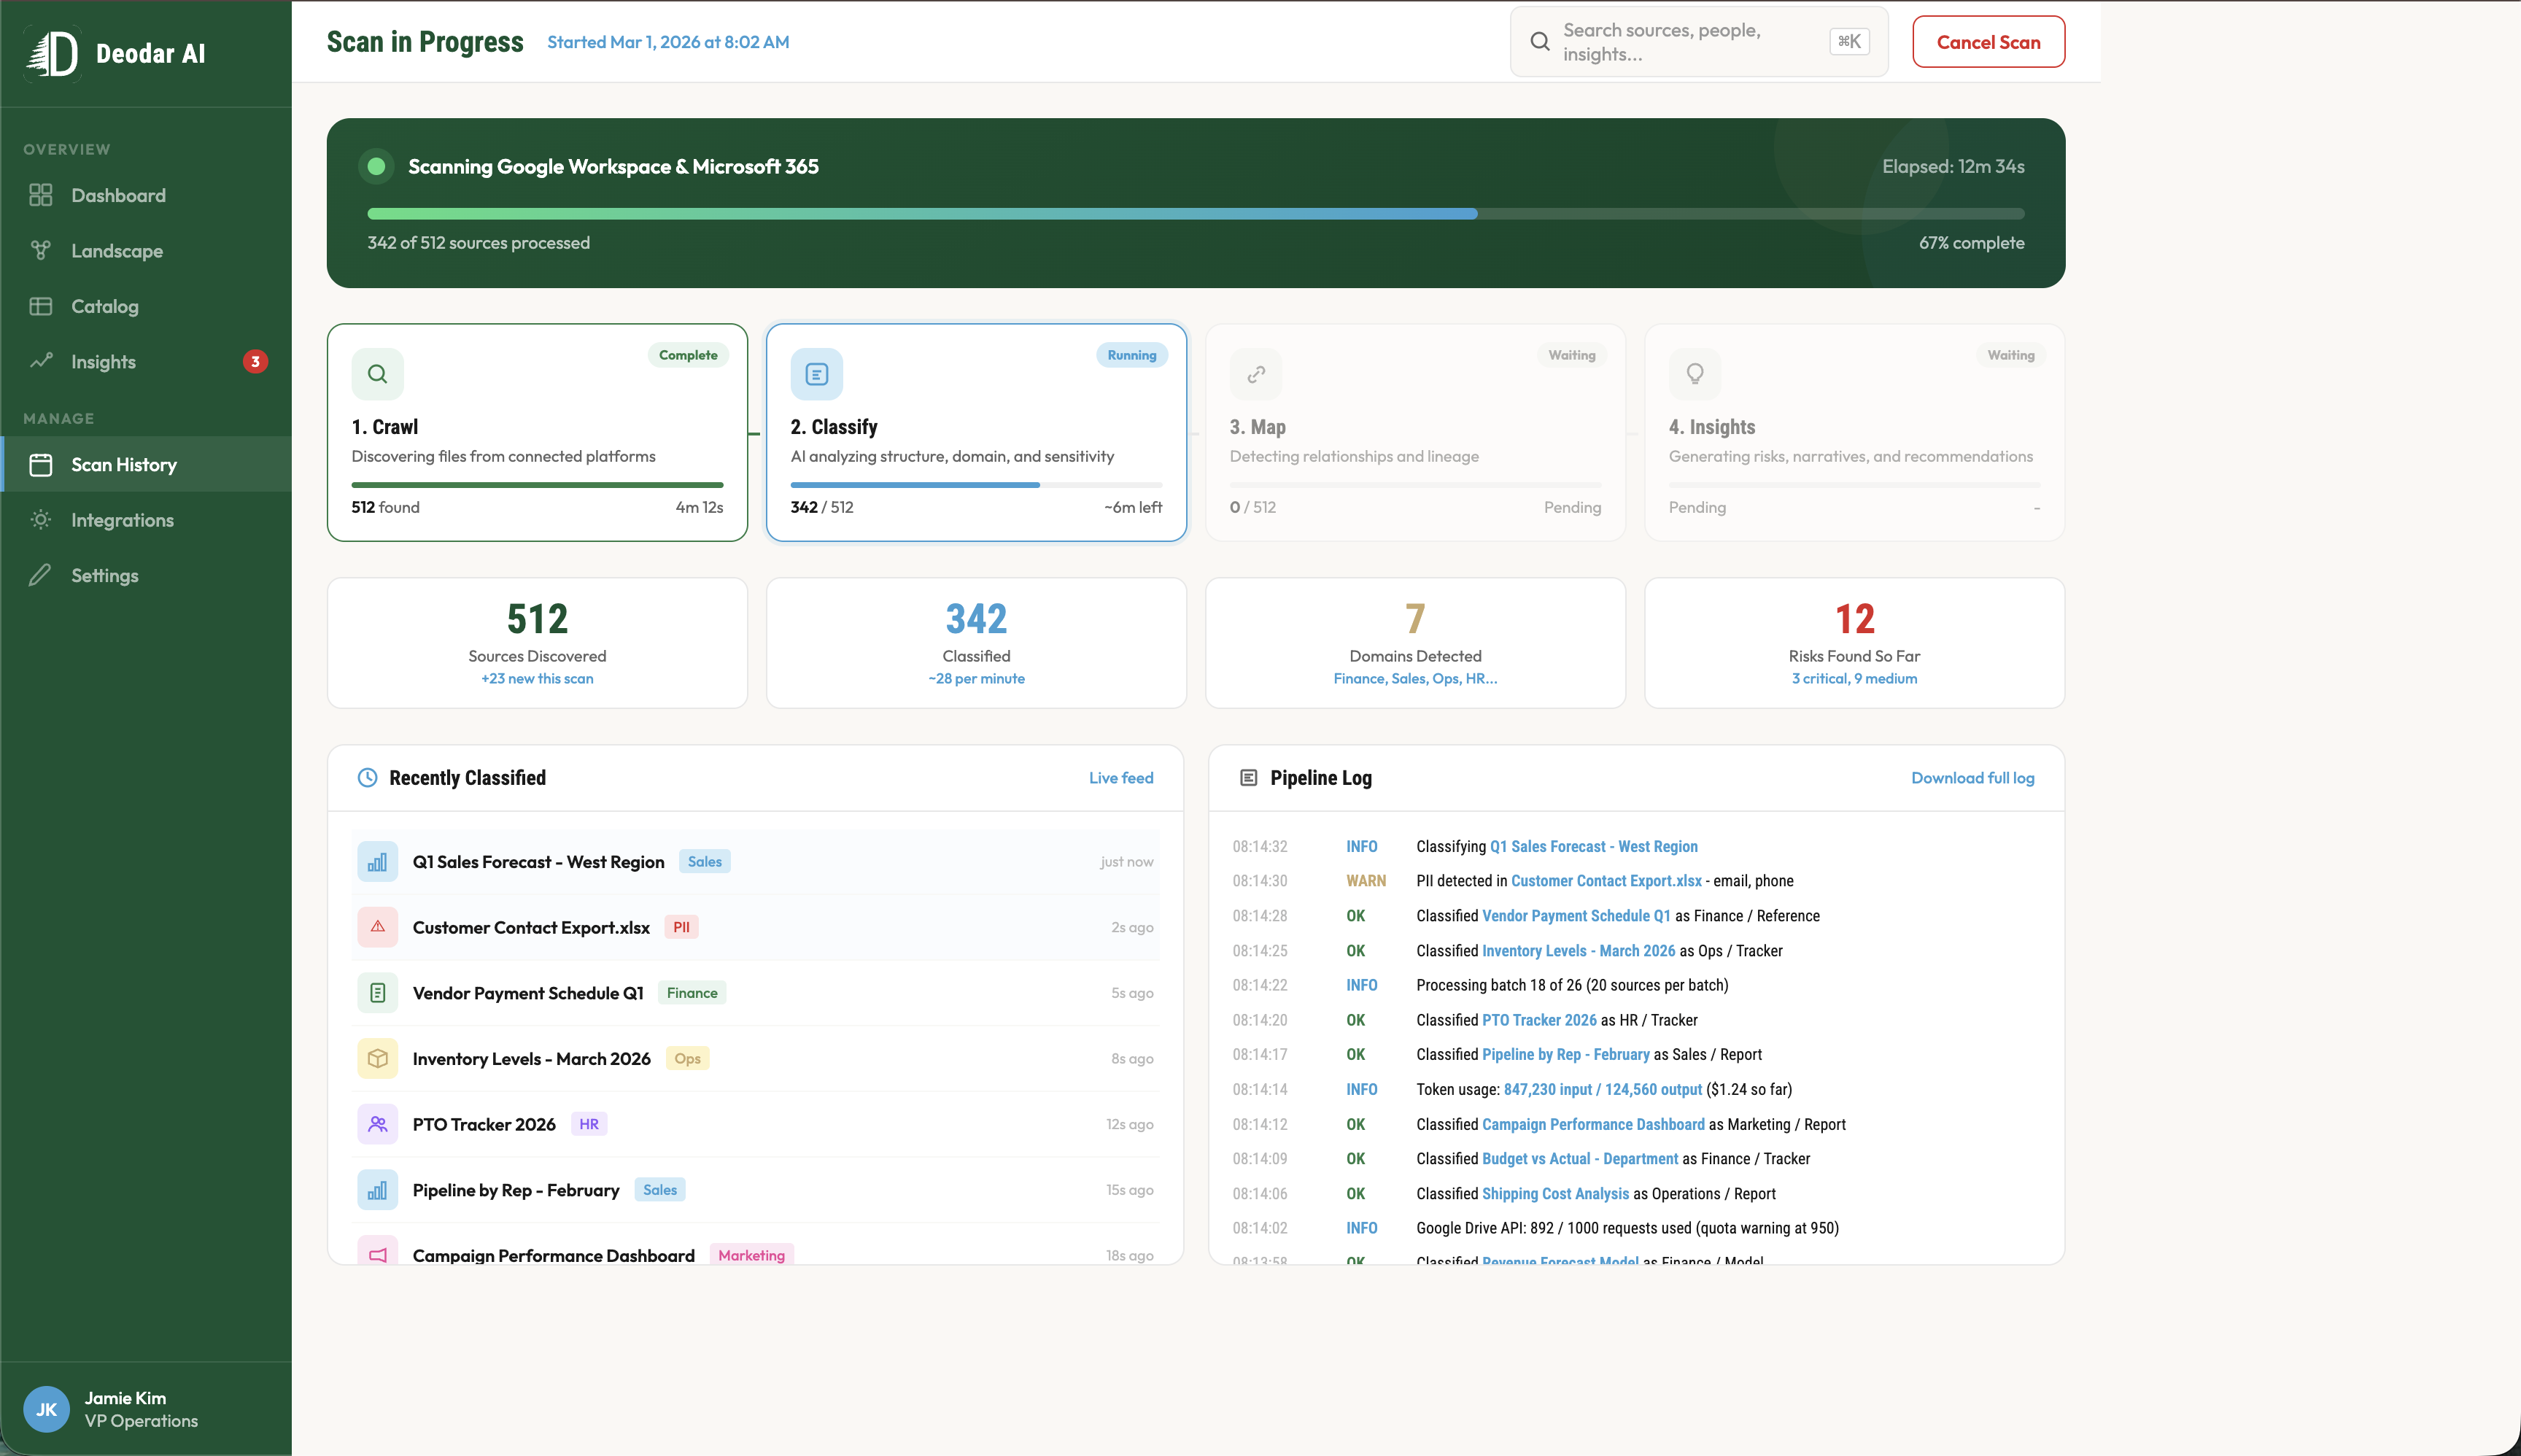
Task: Click the Download full log link
Action: (x=1972, y=778)
